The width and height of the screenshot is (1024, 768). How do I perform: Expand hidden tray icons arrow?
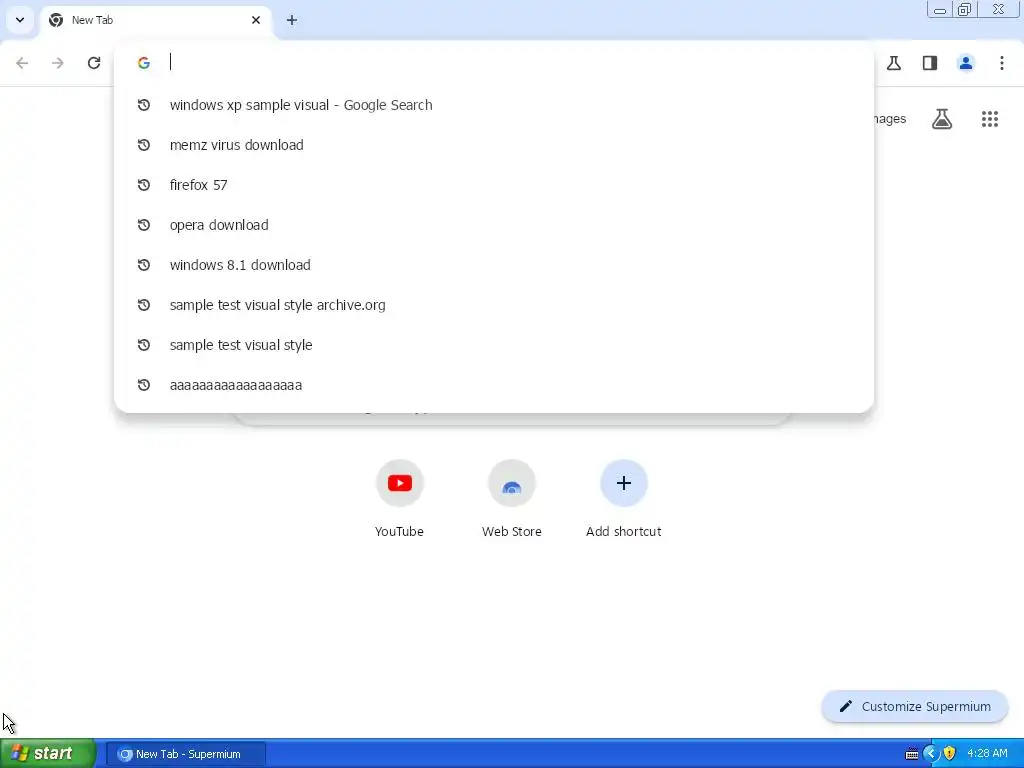click(x=931, y=754)
